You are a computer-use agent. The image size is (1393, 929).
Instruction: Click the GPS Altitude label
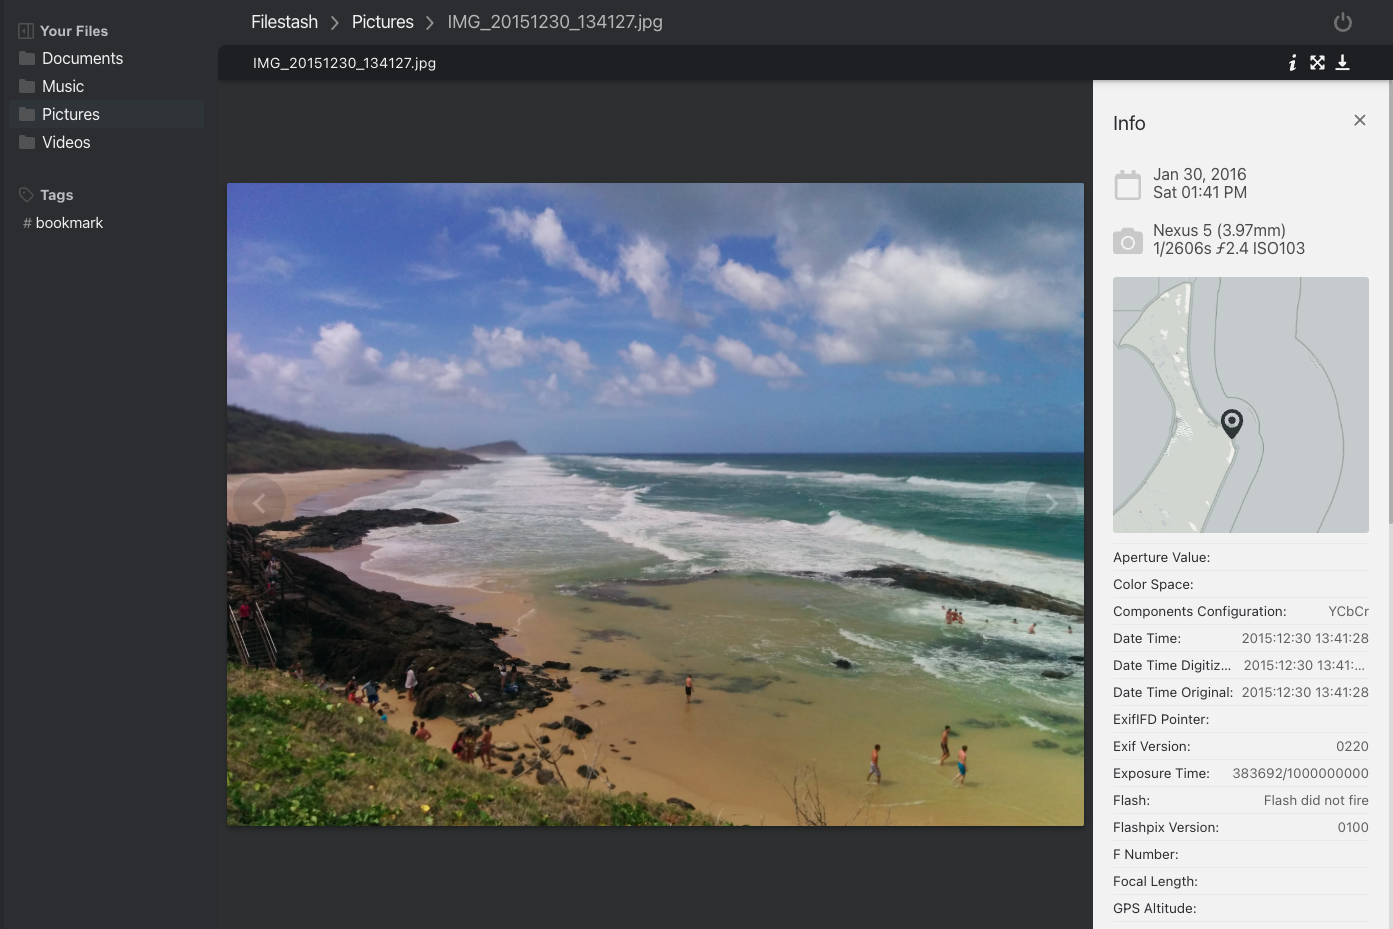pos(1154,908)
